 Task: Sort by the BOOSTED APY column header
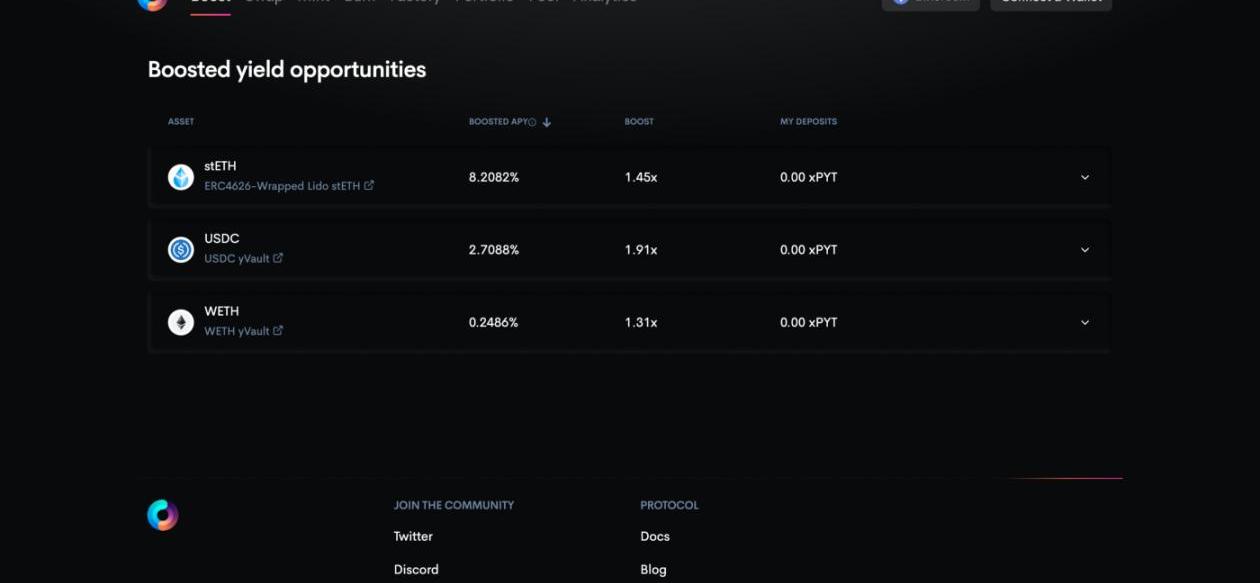(x=497, y=122)
